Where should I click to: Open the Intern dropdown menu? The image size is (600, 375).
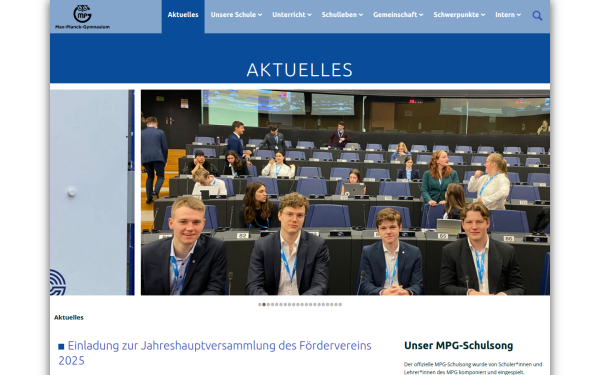[x=508, y=15]
